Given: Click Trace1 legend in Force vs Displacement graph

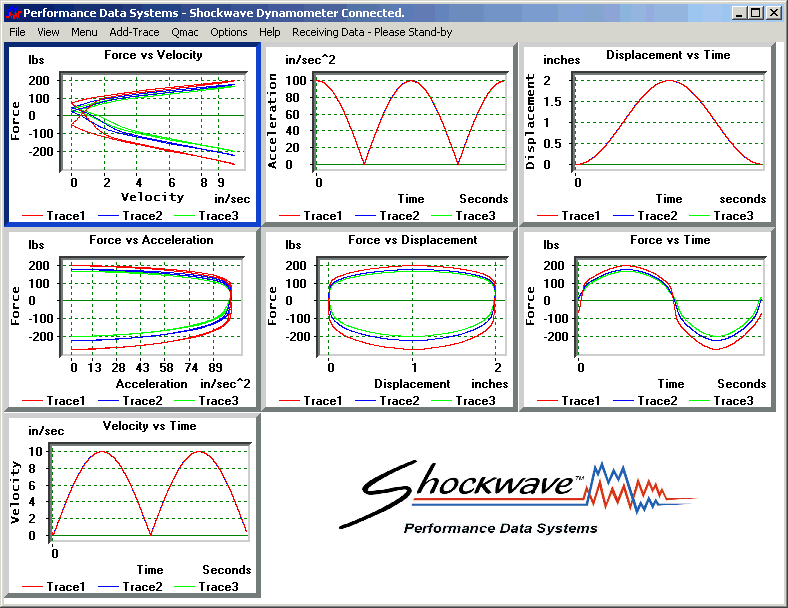Looking at the screenshot, I should click(x=311, y=400).
